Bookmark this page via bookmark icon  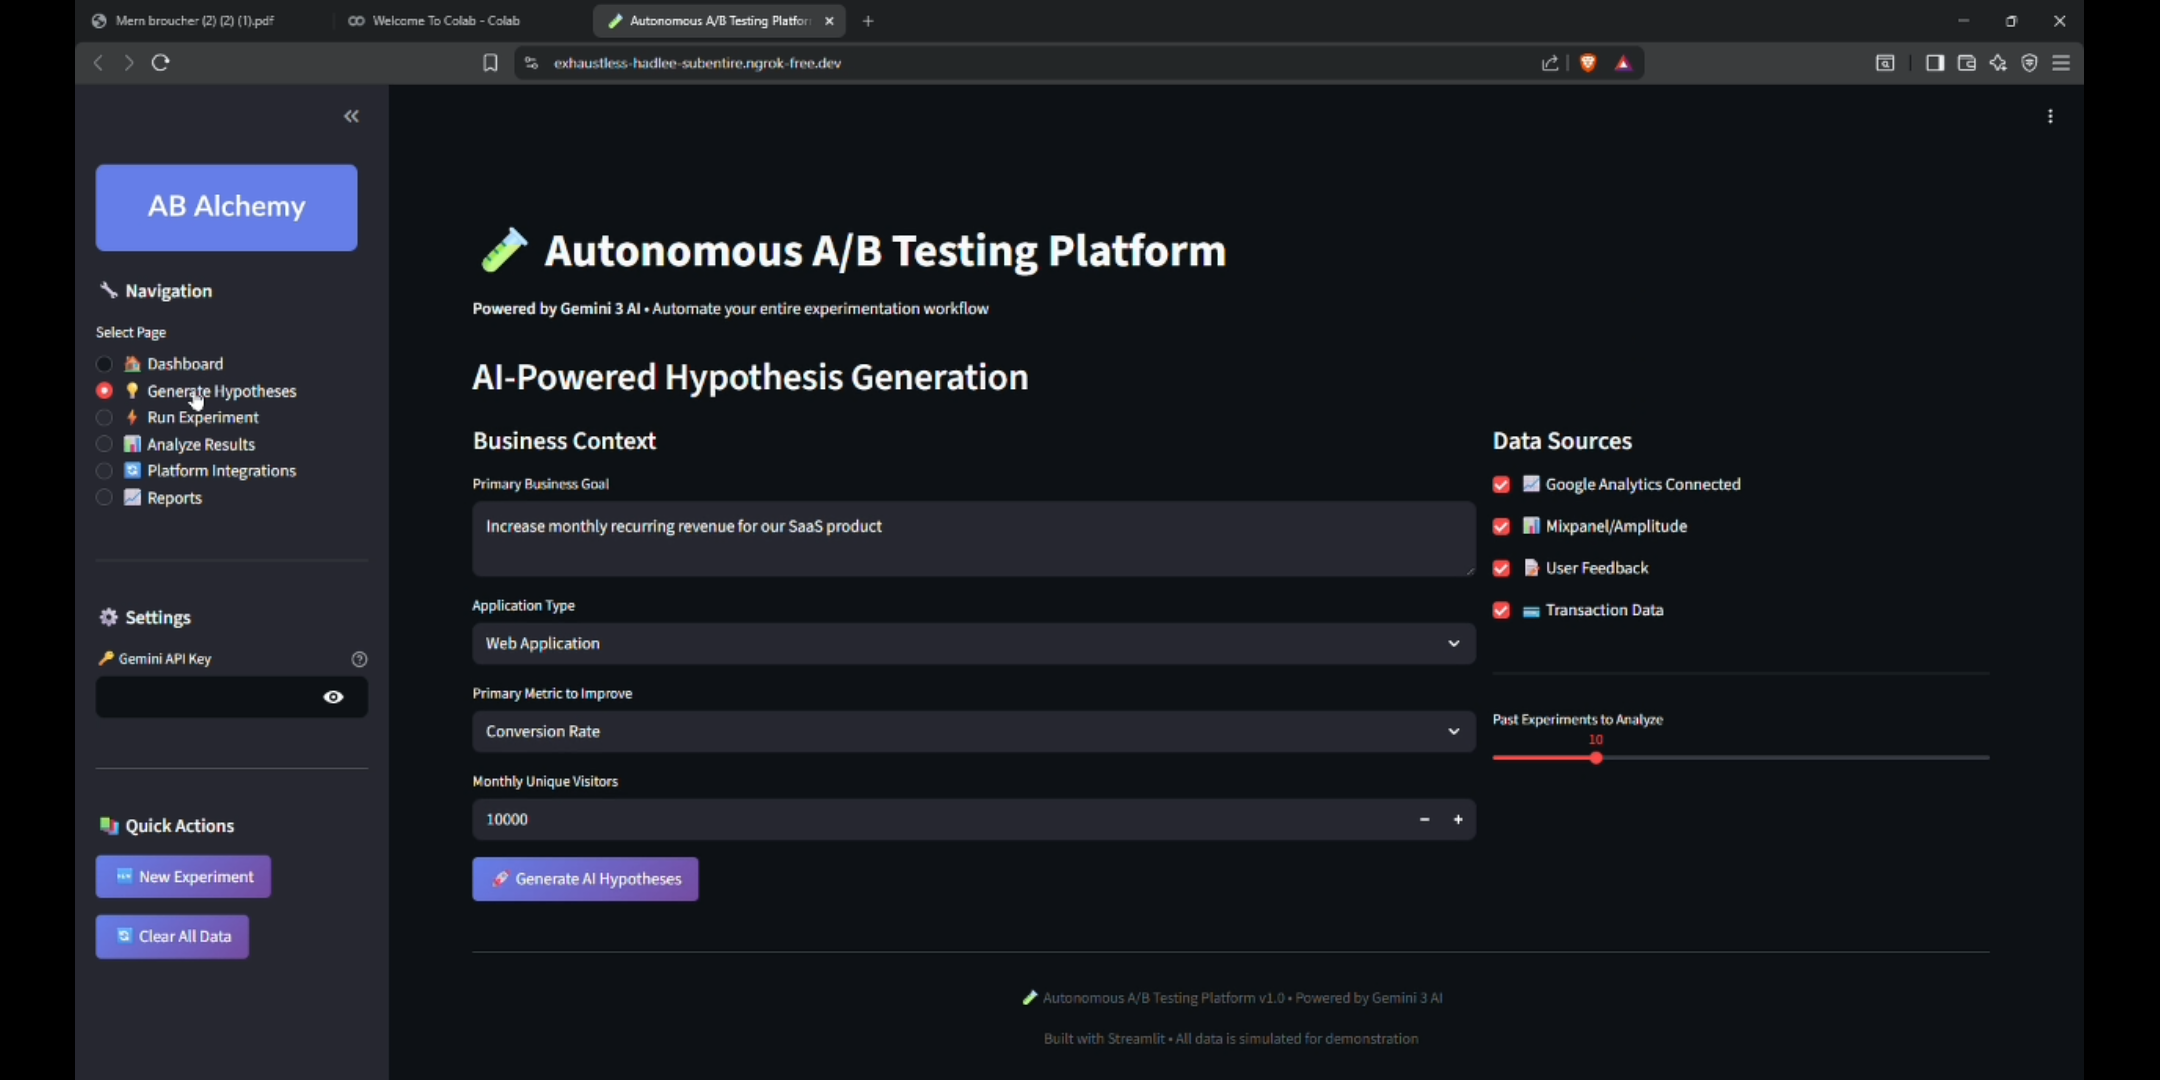point(490,63)
